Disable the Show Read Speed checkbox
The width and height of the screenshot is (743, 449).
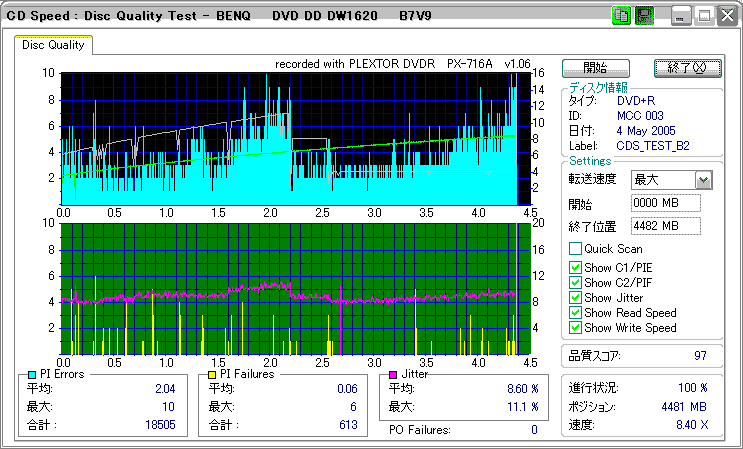575,312
